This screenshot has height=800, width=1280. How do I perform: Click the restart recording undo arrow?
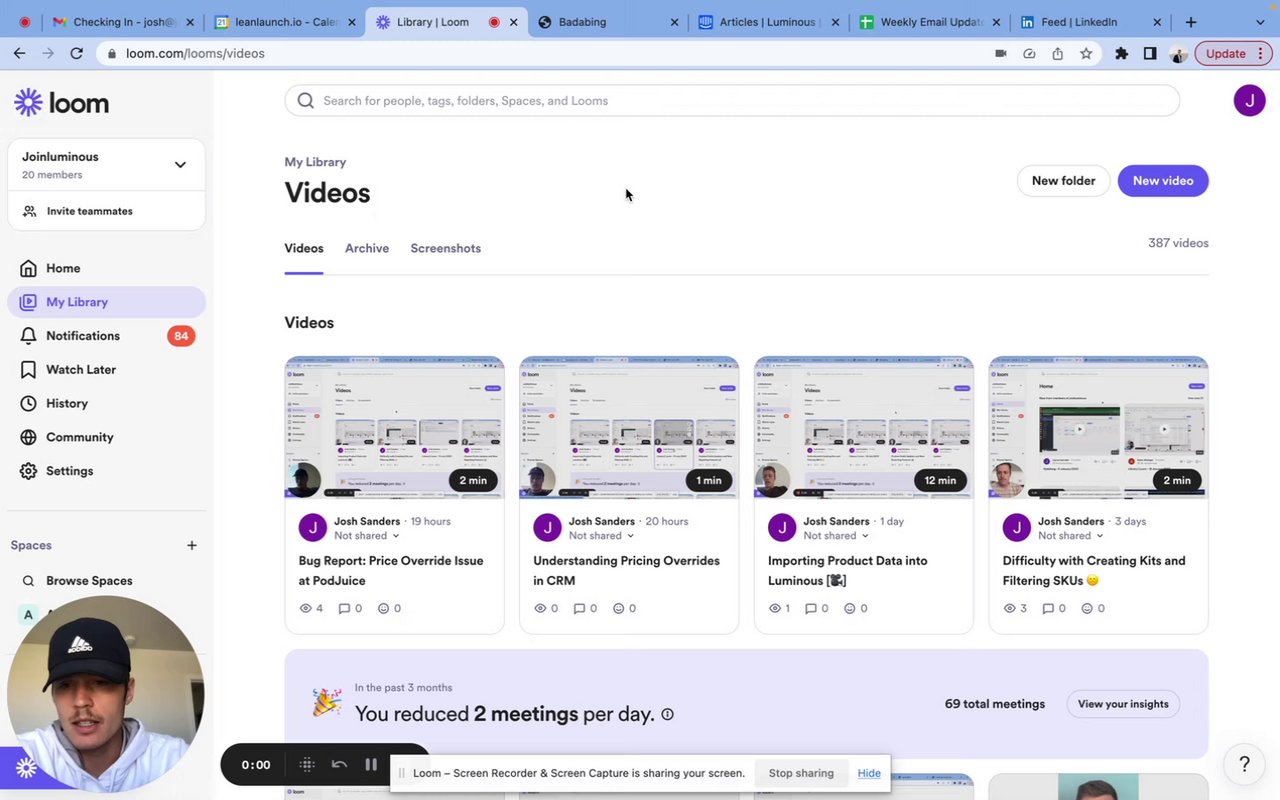click(x=339, y=764)
